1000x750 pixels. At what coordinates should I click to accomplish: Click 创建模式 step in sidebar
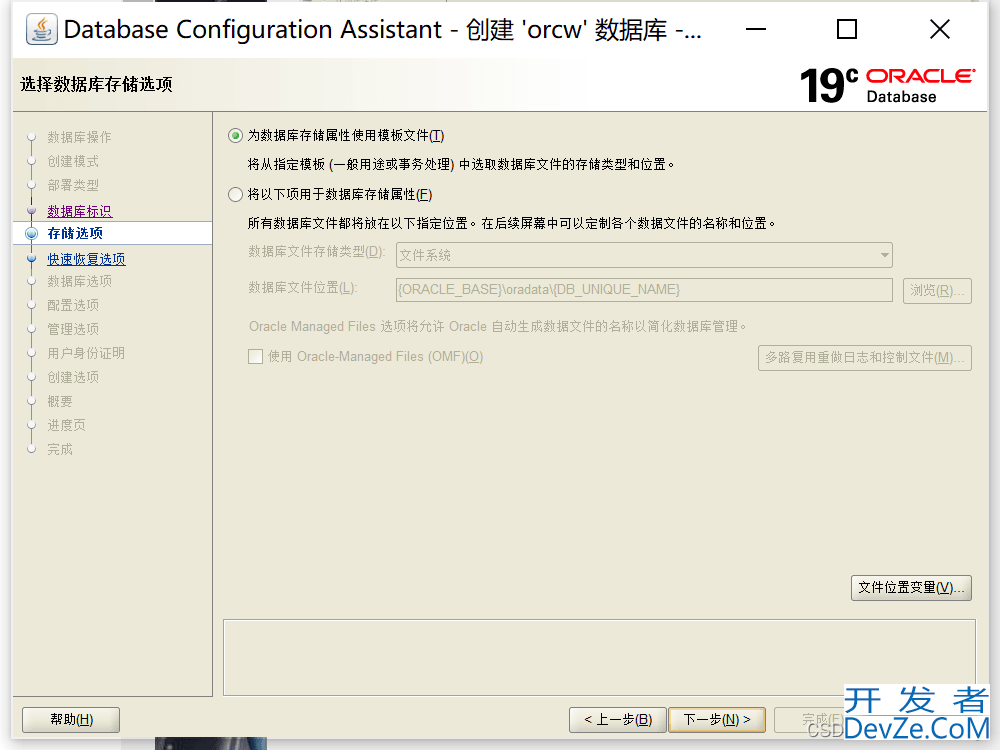pos(73,161)
